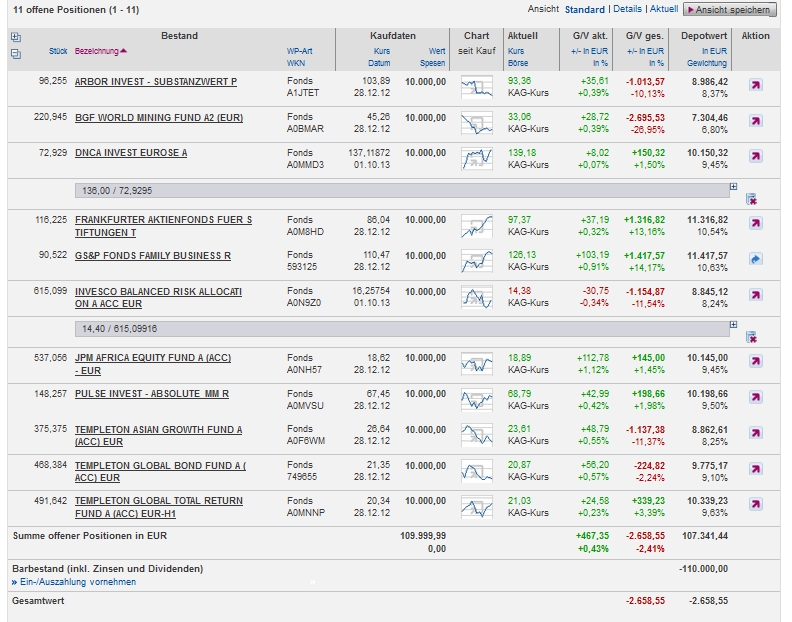Click the action arrow icon for PULSE INVEST

[755, 399]
